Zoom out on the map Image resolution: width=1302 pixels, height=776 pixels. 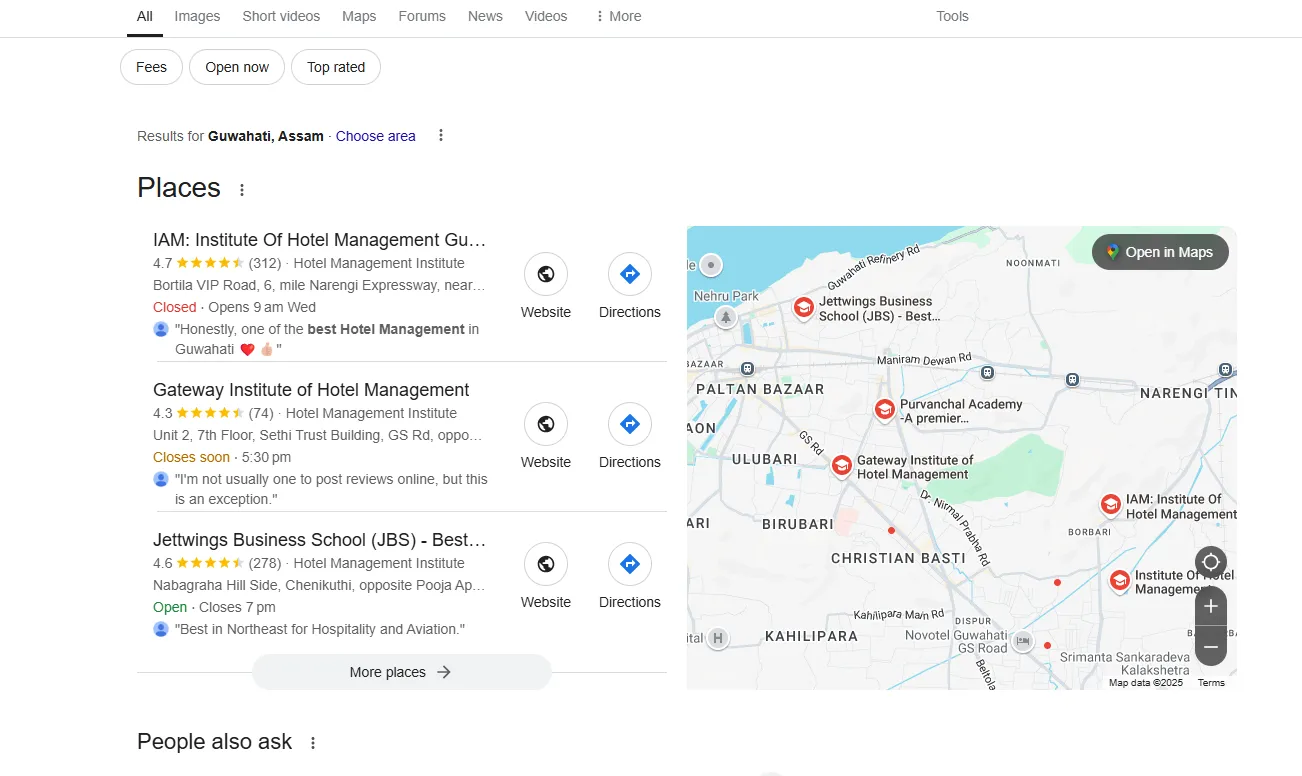pos(1211,646)
